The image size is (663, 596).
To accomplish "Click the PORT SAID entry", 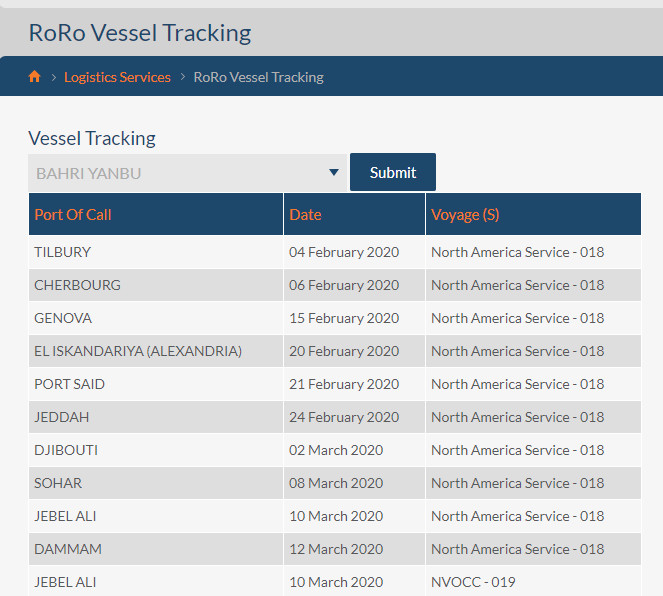I will click(69, 384).
